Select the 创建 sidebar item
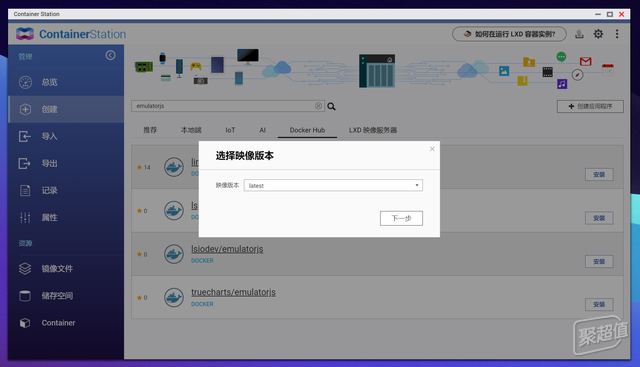Image resolution: width=640 pixels, height=367 pixels. coord(66,109)
